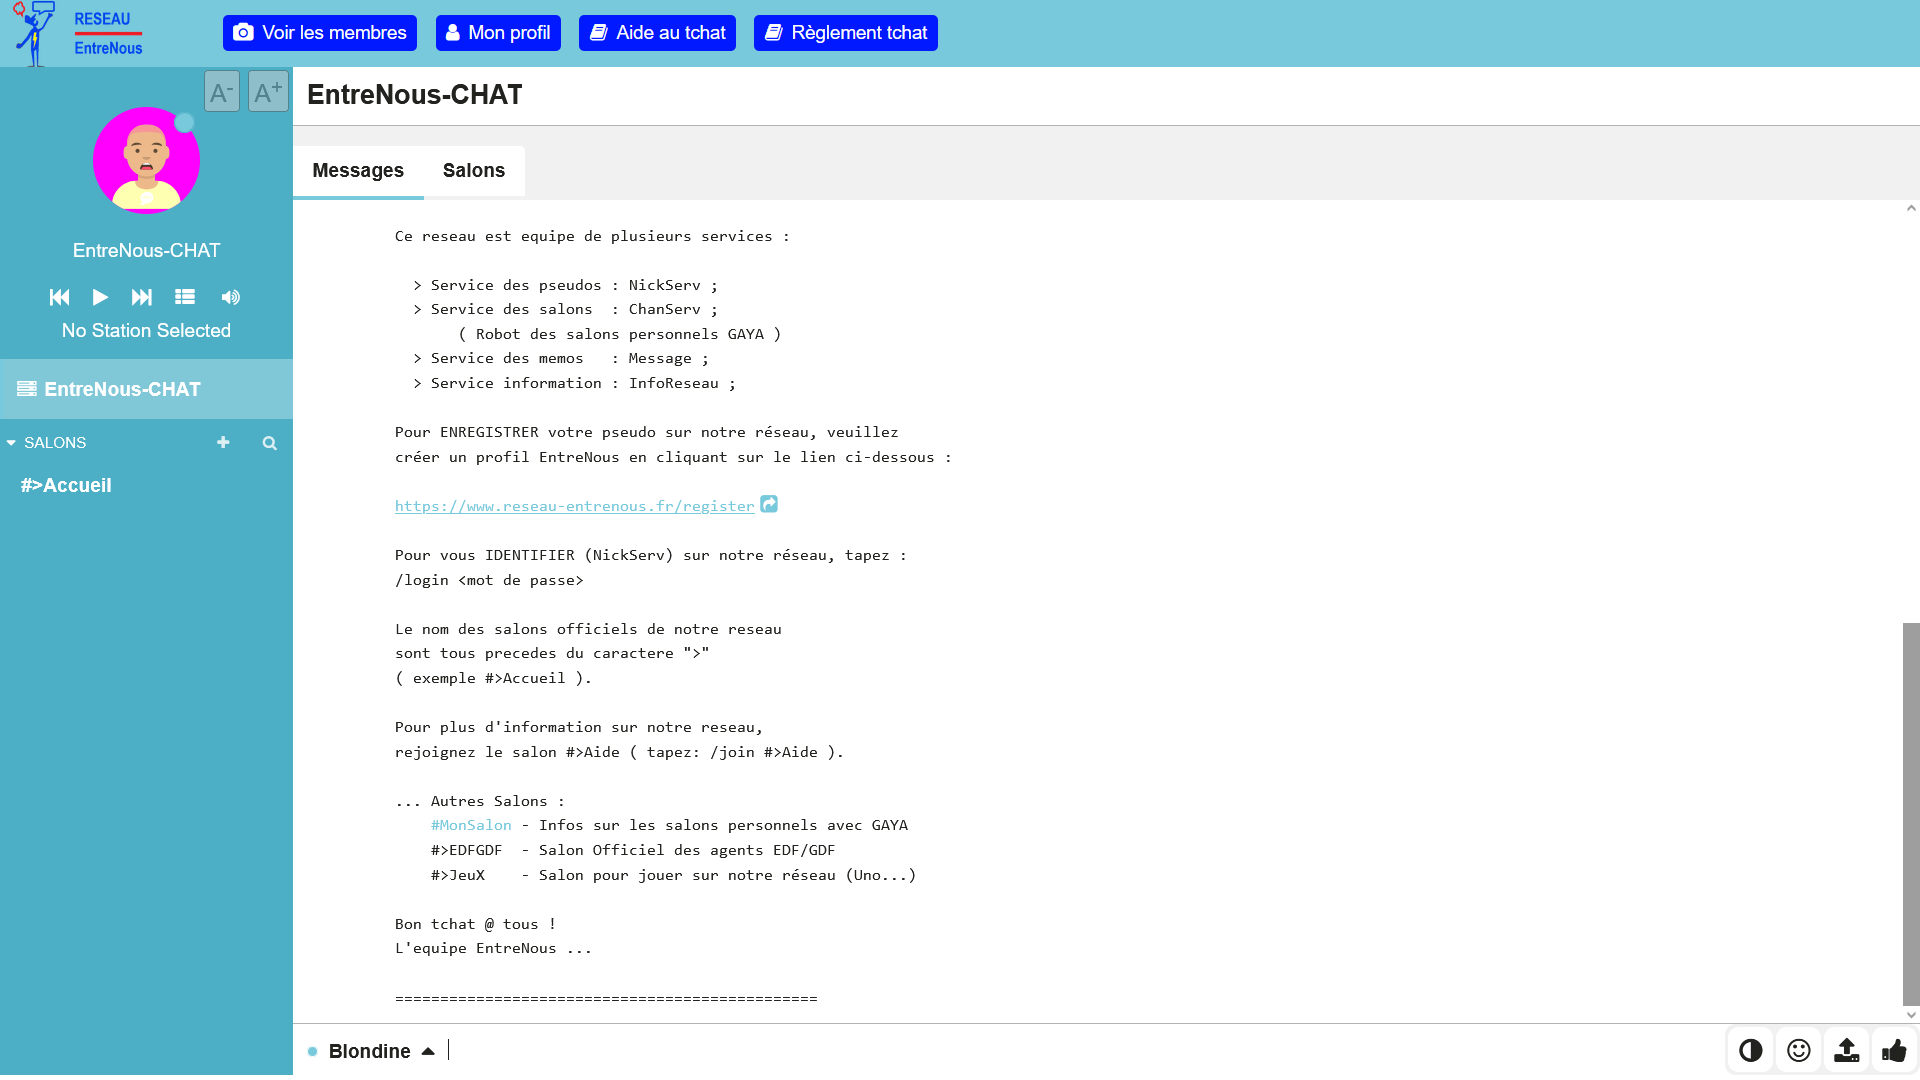Open Voir les membres

coord(320,33)
